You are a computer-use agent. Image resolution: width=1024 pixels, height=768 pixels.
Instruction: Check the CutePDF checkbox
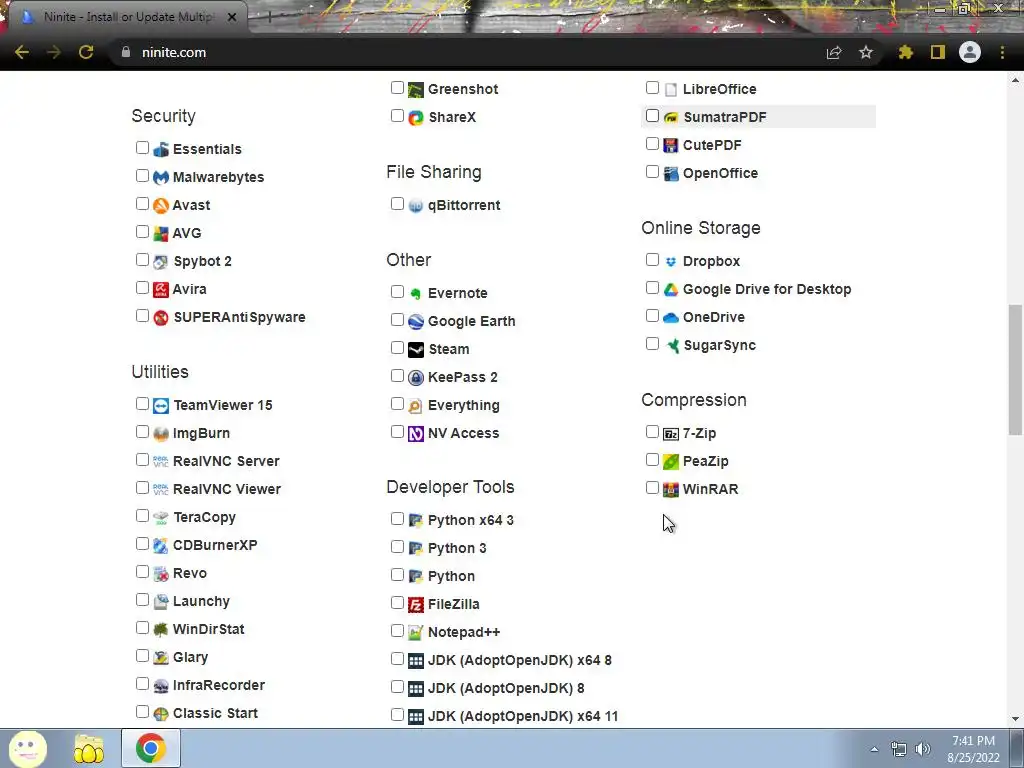coord(652,144)
